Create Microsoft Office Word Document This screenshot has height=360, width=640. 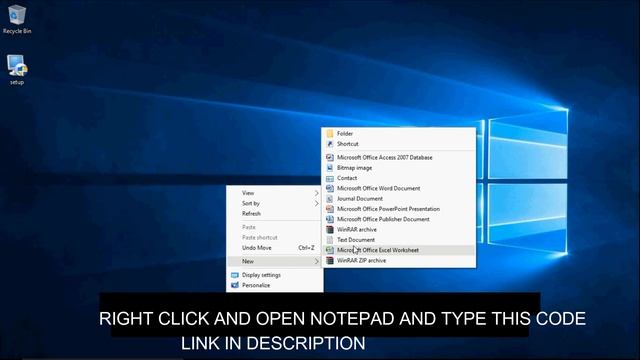(x=399, y=188)
